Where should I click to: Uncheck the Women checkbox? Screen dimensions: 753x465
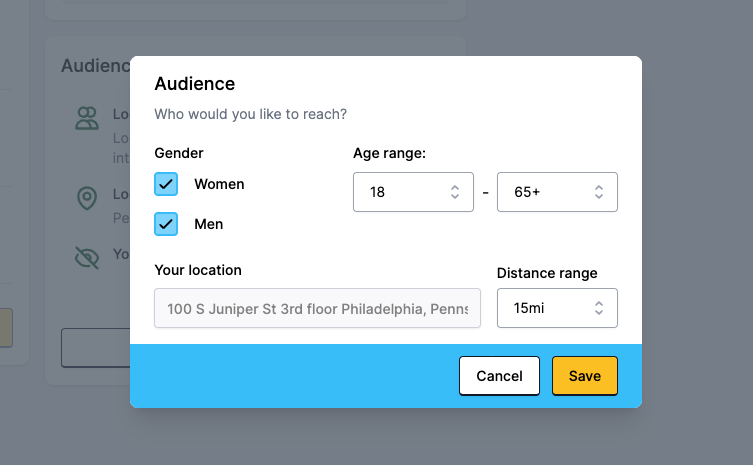[166, 184]
